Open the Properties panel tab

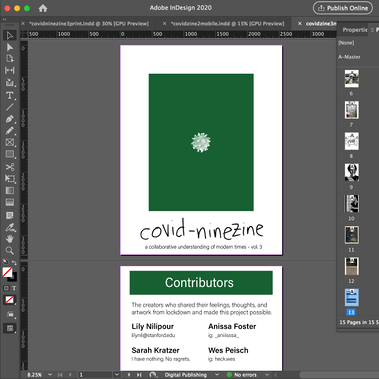pos(355,30)
